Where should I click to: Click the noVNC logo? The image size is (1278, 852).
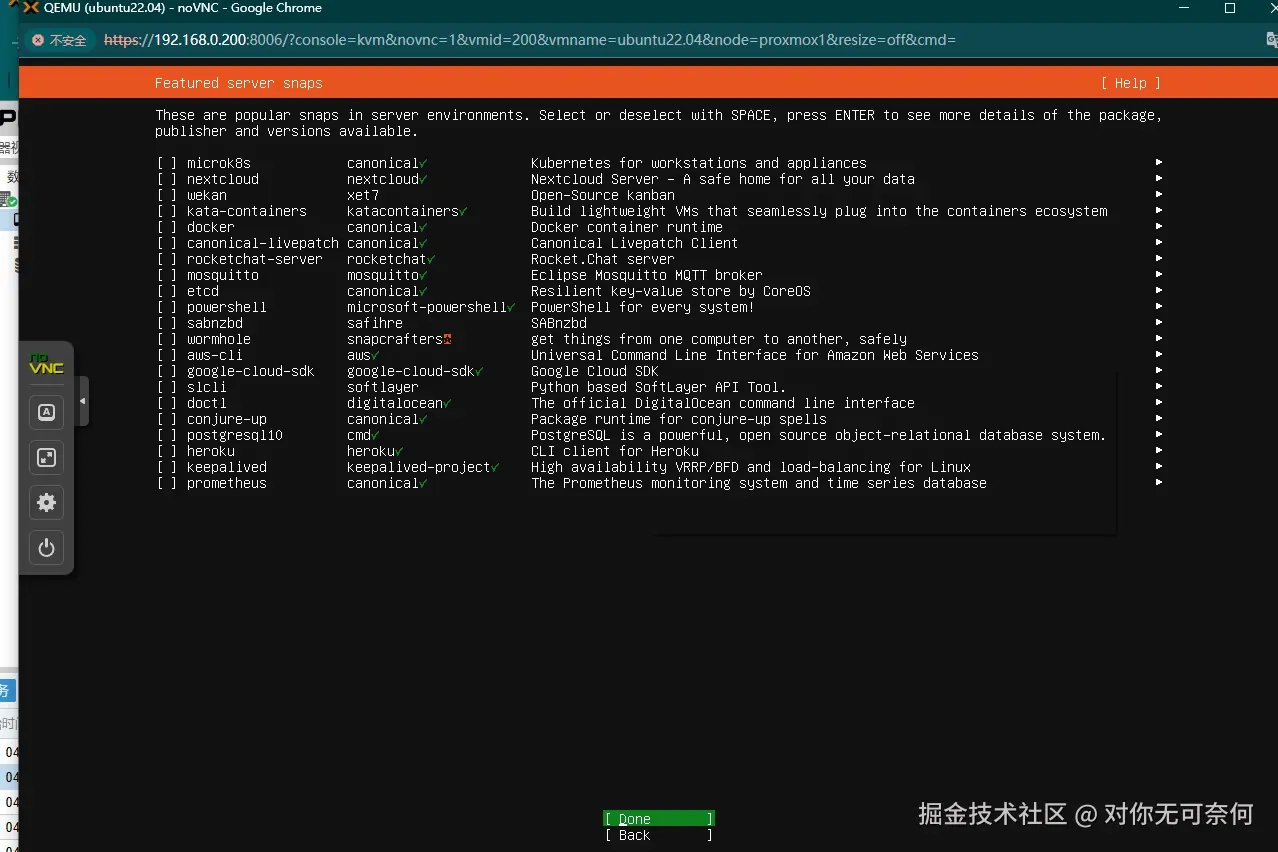pos(46,365)
